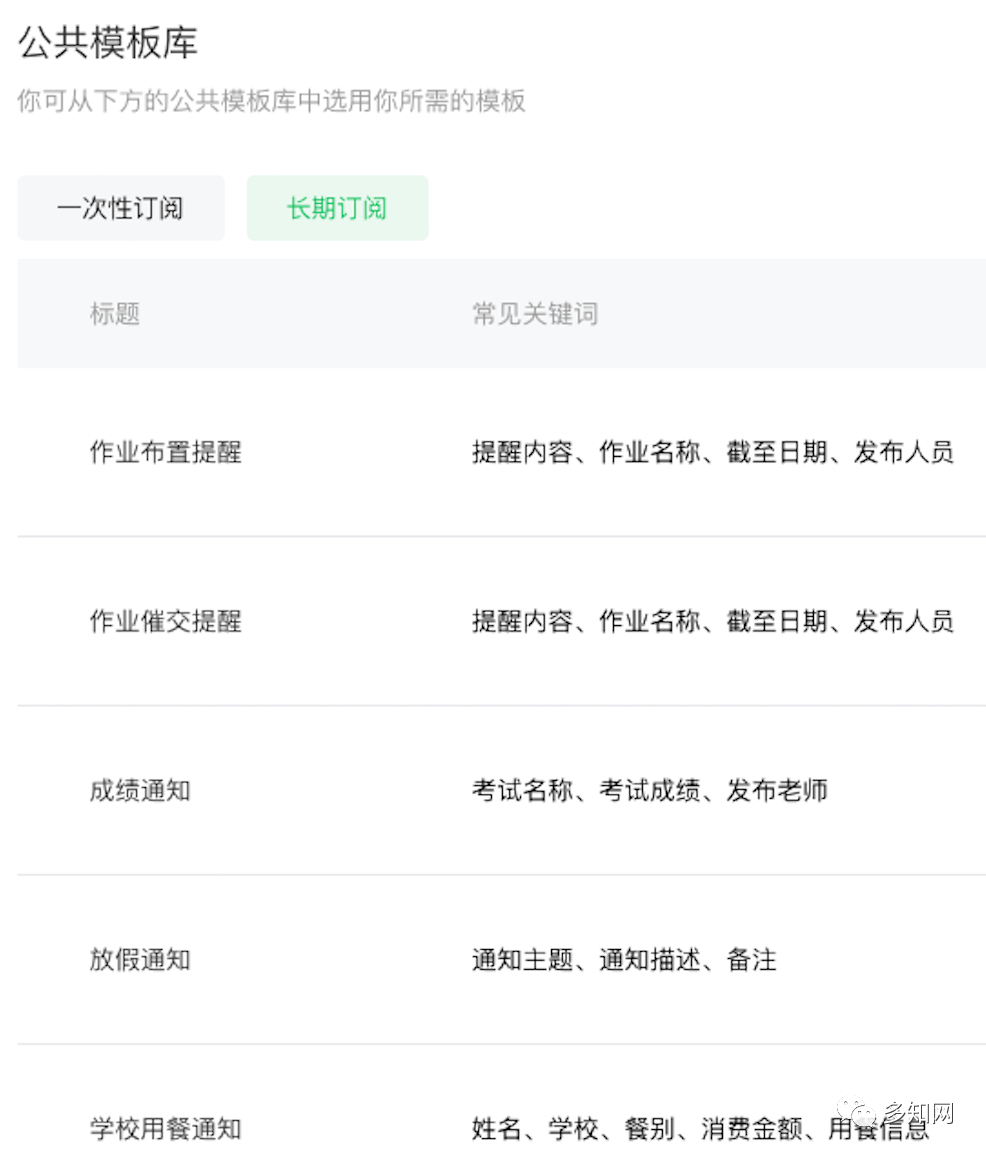Click the keywords of the 作业催交提醒 row

point(712,621)
